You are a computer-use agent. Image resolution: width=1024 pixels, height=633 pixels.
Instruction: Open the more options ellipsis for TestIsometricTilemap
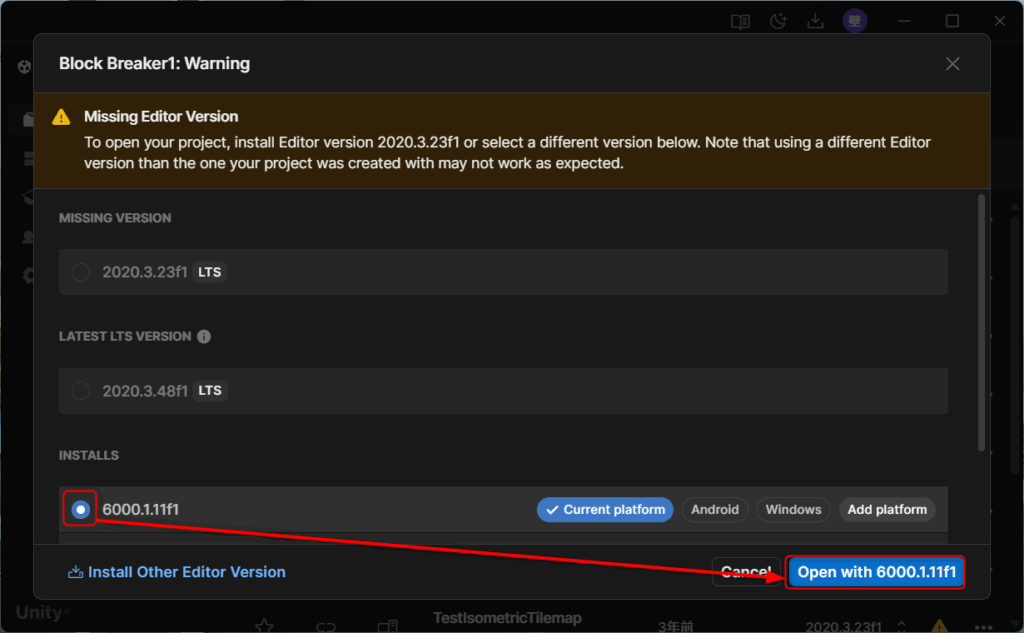click(983, 627)
